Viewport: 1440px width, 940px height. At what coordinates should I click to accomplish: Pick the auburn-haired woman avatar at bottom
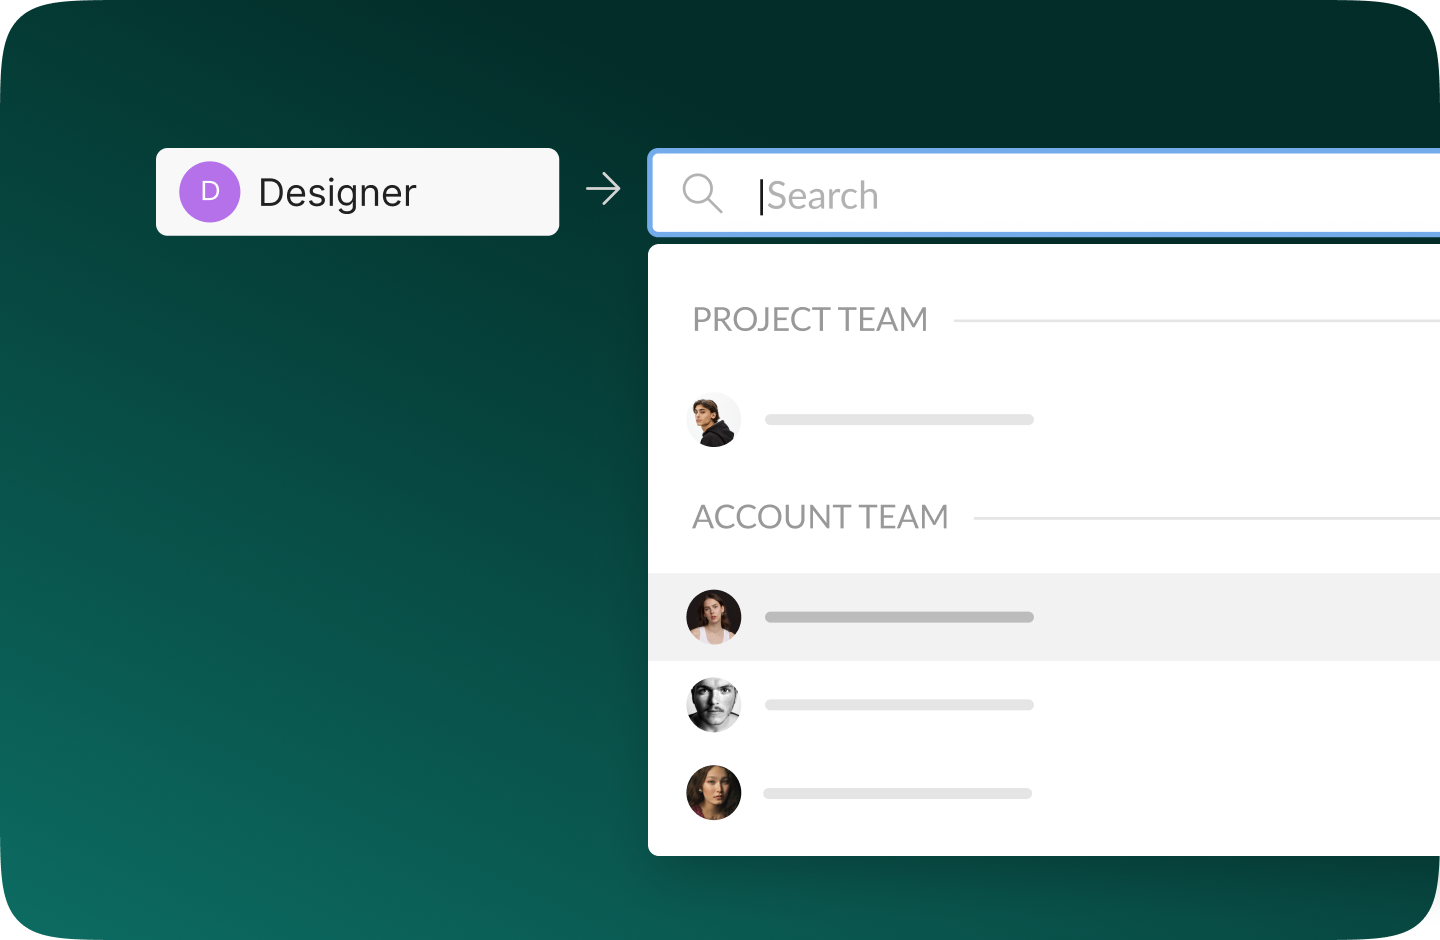pyautogui.click(x=714, y=793)
